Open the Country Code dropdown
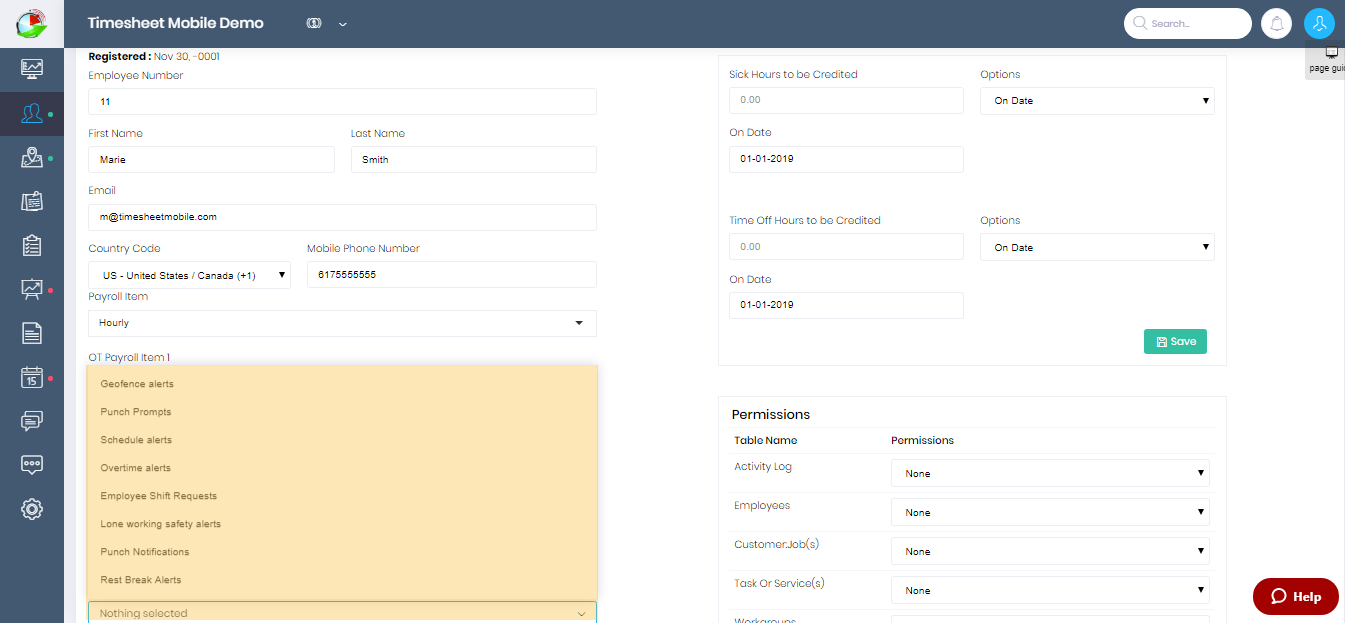The width and height of the screenshot is (1345, 623). (x=189, y=275)
